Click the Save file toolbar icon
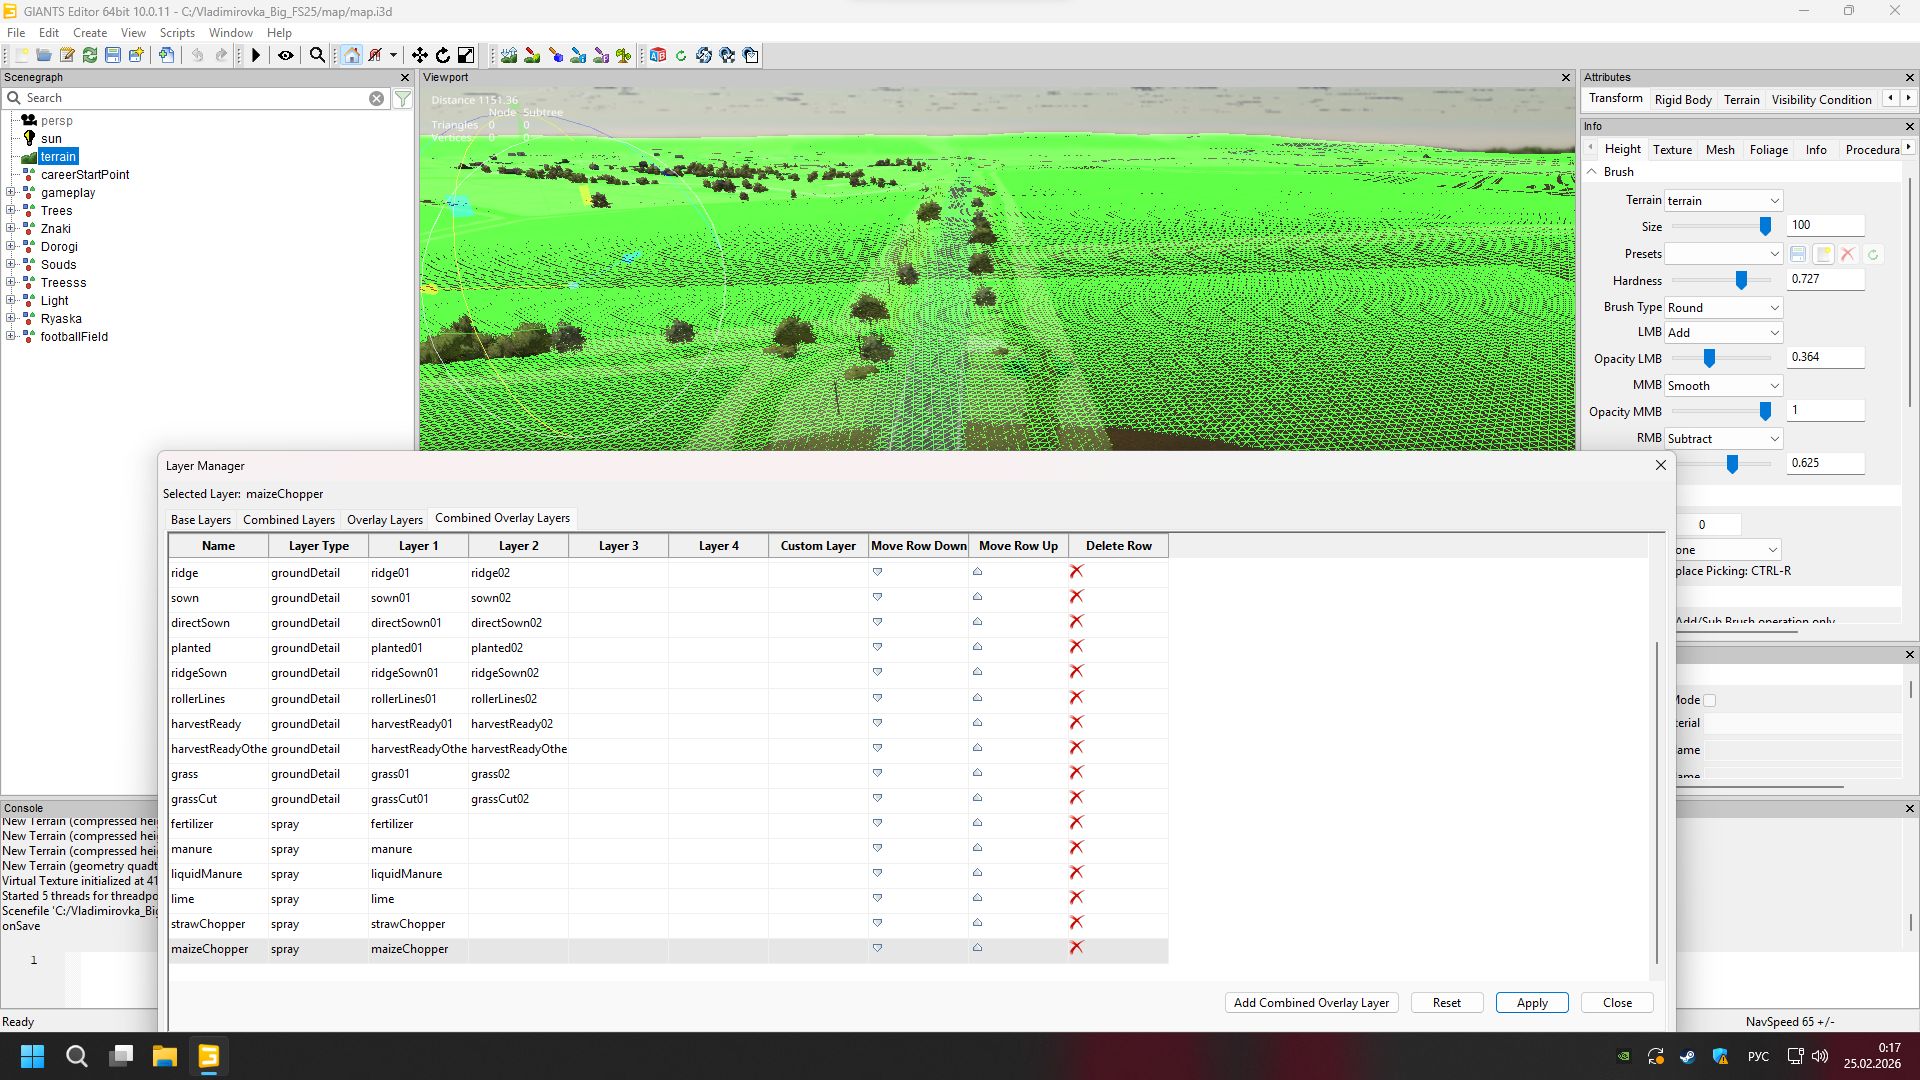 click(x=113, y=56)
